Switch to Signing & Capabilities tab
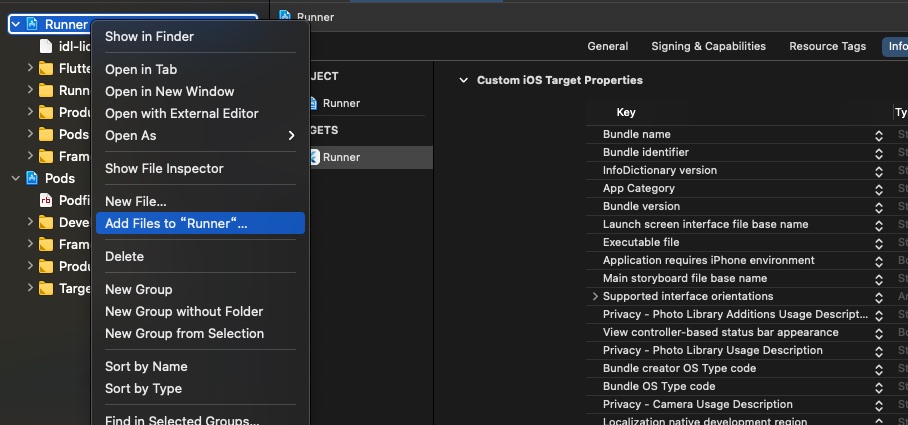This screenshot has height=425, width=908. (x=708, y=46)
